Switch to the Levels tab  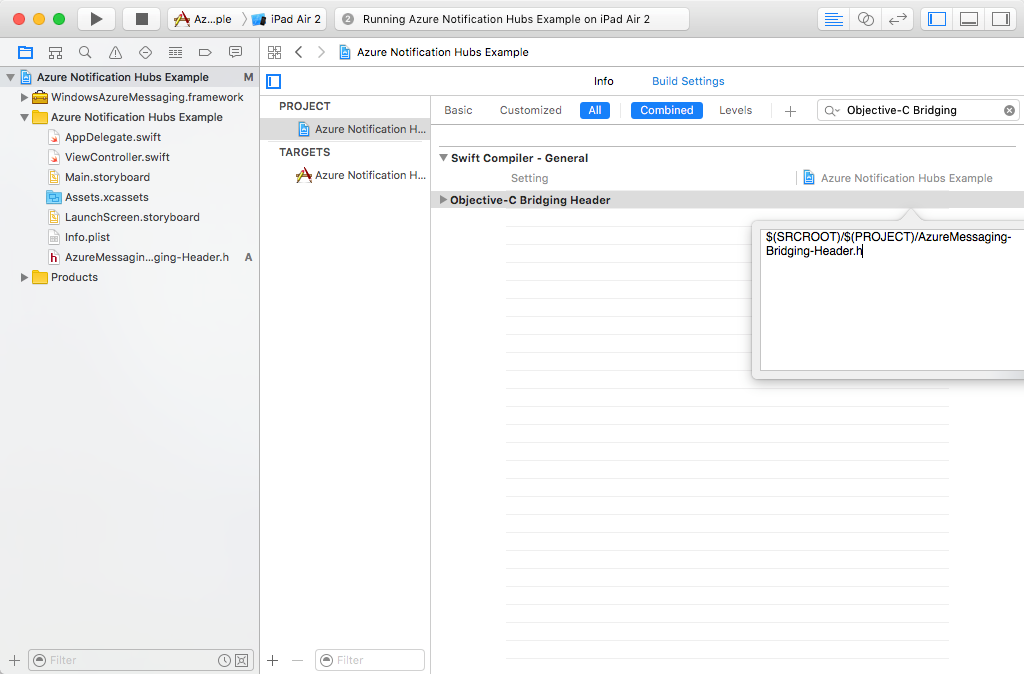tap(735, 110)
